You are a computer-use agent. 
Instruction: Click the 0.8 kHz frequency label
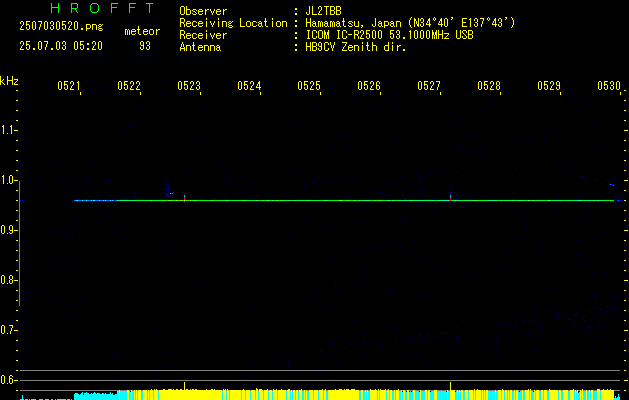click(x=8, y=280)
